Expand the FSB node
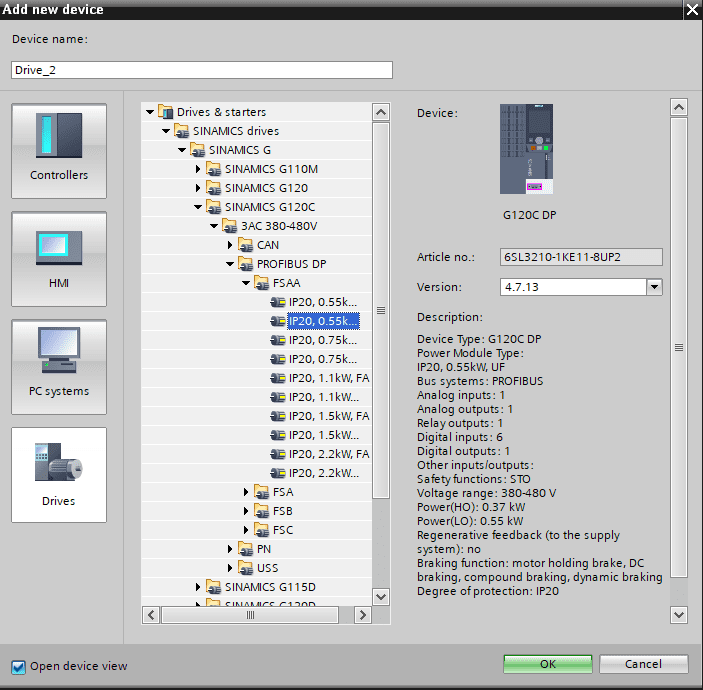 click(x=246, y=511)
